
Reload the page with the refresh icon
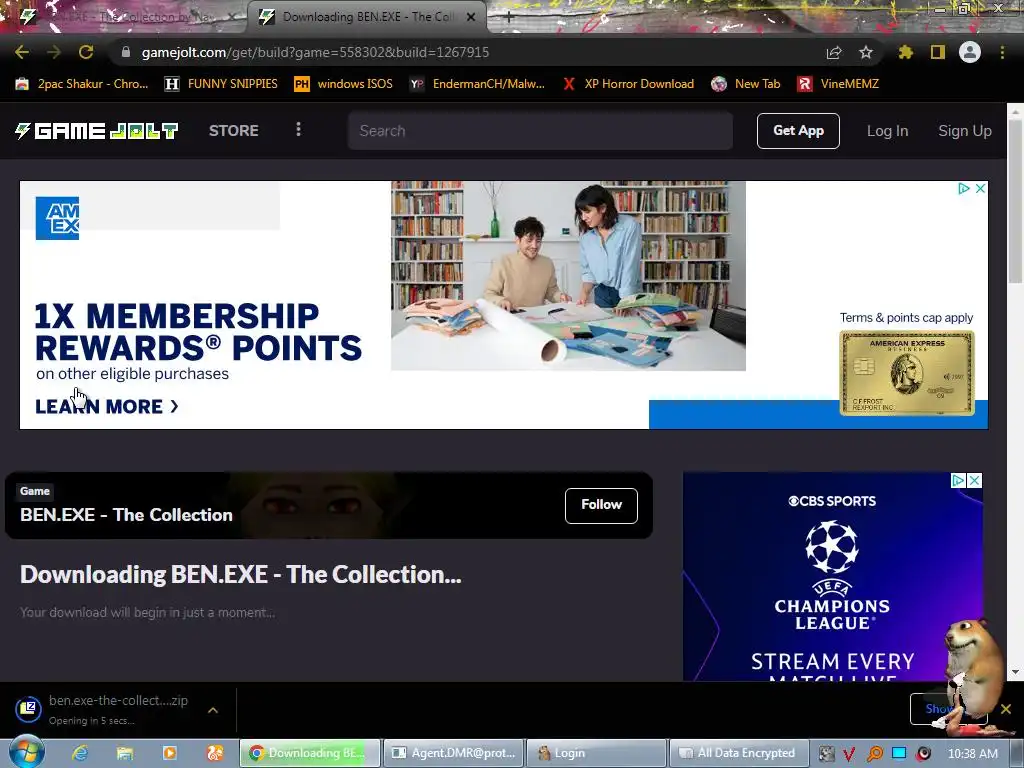coord(86,52)
